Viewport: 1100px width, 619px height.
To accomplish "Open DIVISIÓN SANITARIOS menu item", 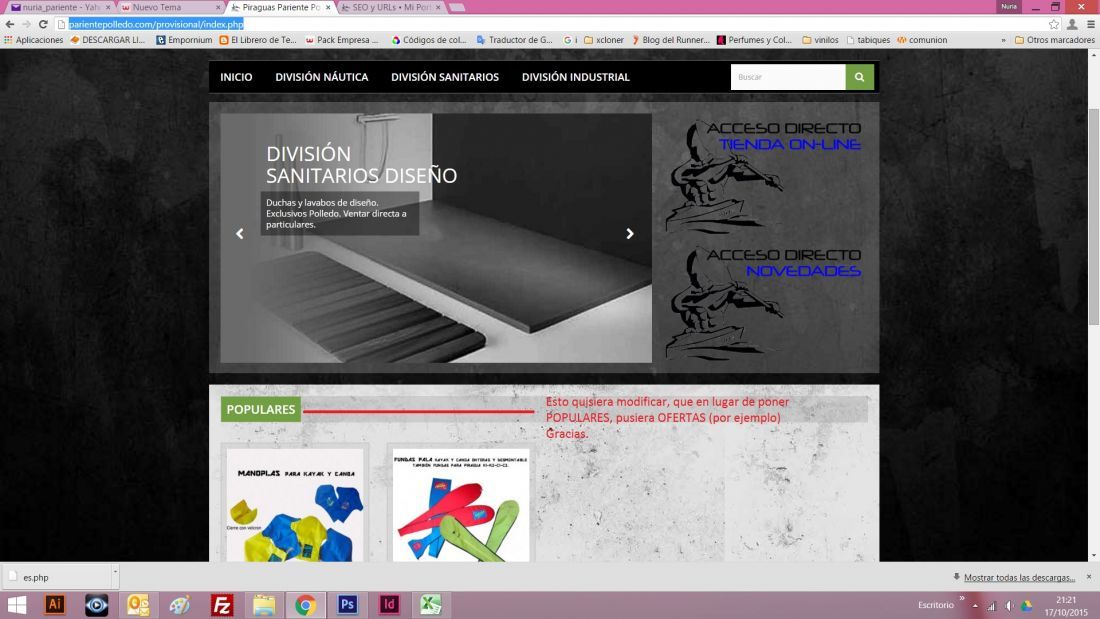I will pyautogui.click(x=445, y=77).
